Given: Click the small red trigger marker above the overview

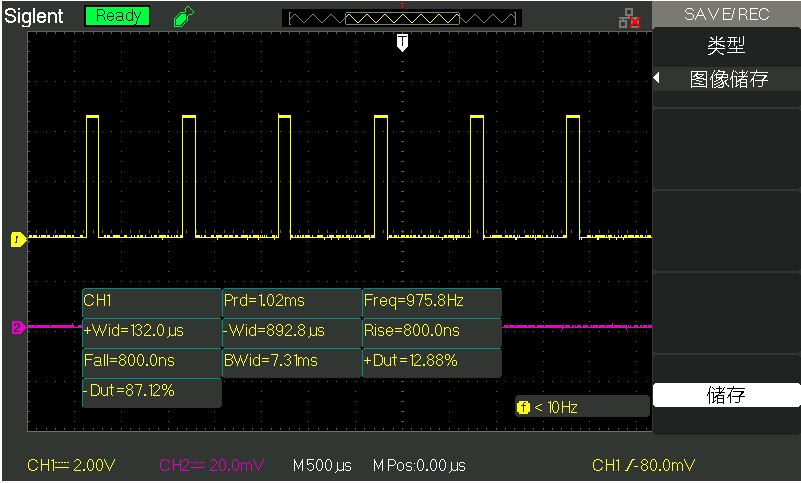Looking at the screenshot, I should [403, 5].
